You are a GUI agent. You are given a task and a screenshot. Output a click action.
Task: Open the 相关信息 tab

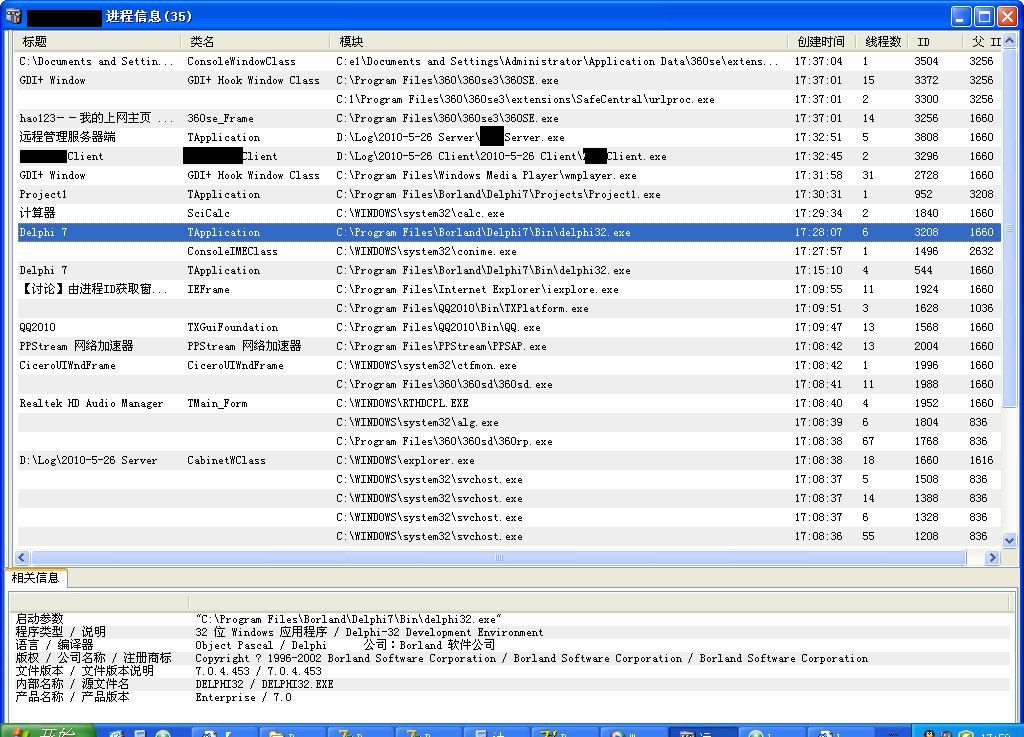(x=35, y=578)
